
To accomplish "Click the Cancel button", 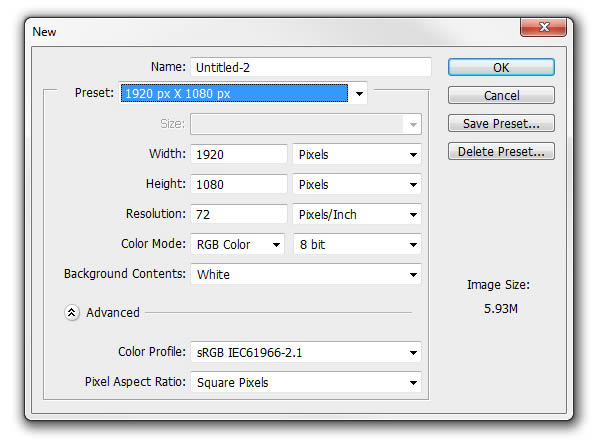I will (x=501, y=95).
